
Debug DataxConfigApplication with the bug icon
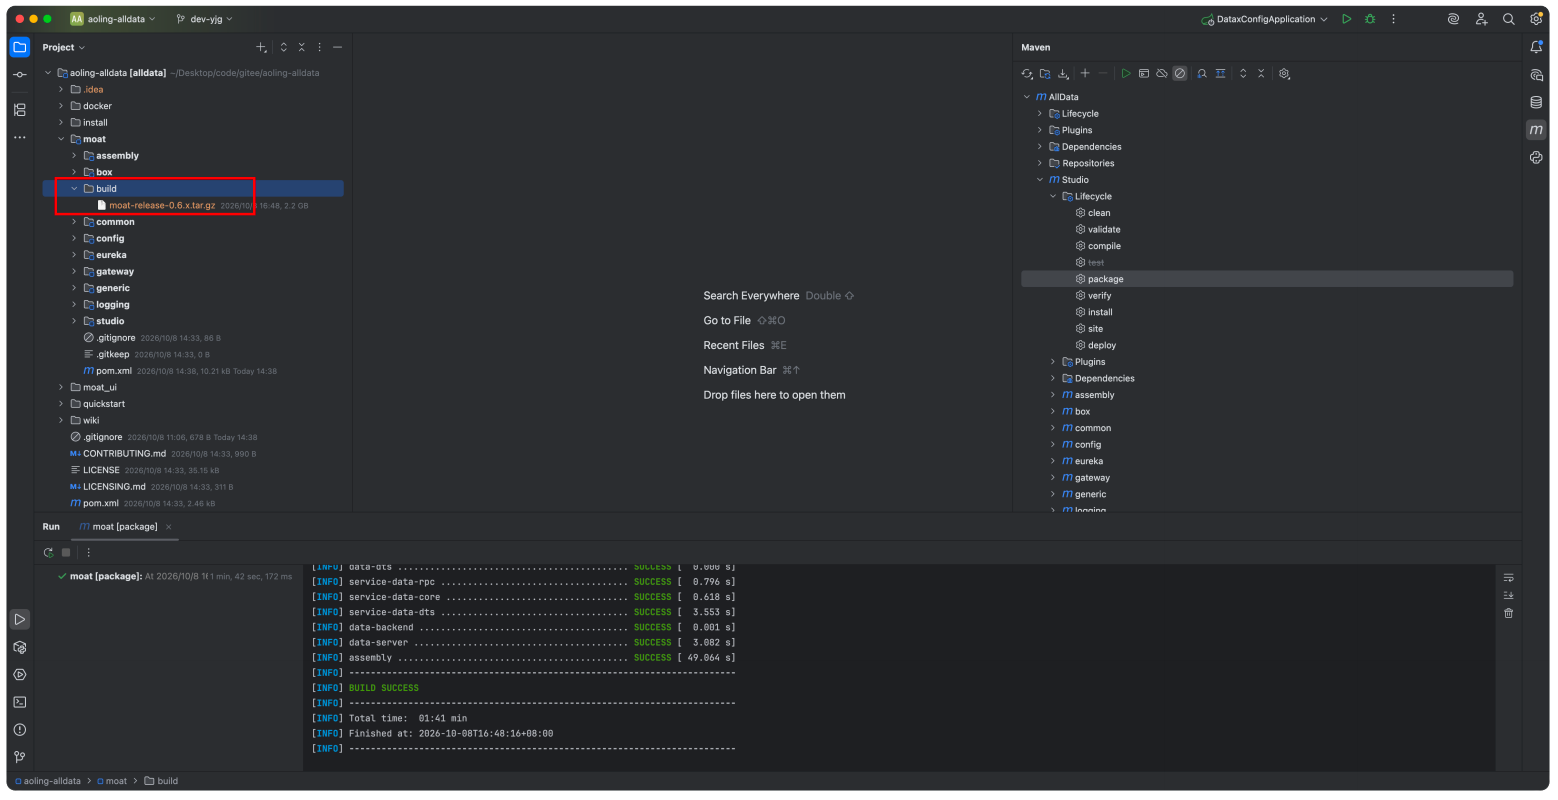1370,19
